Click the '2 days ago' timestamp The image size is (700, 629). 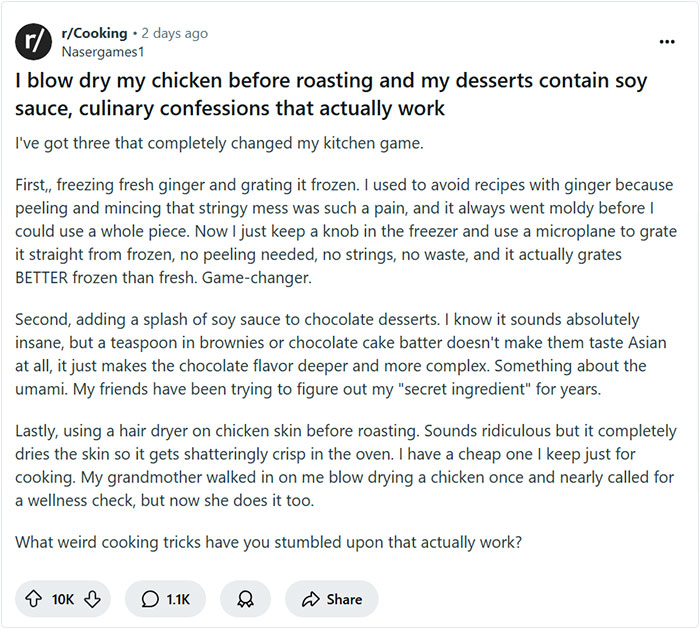point(174,33)
